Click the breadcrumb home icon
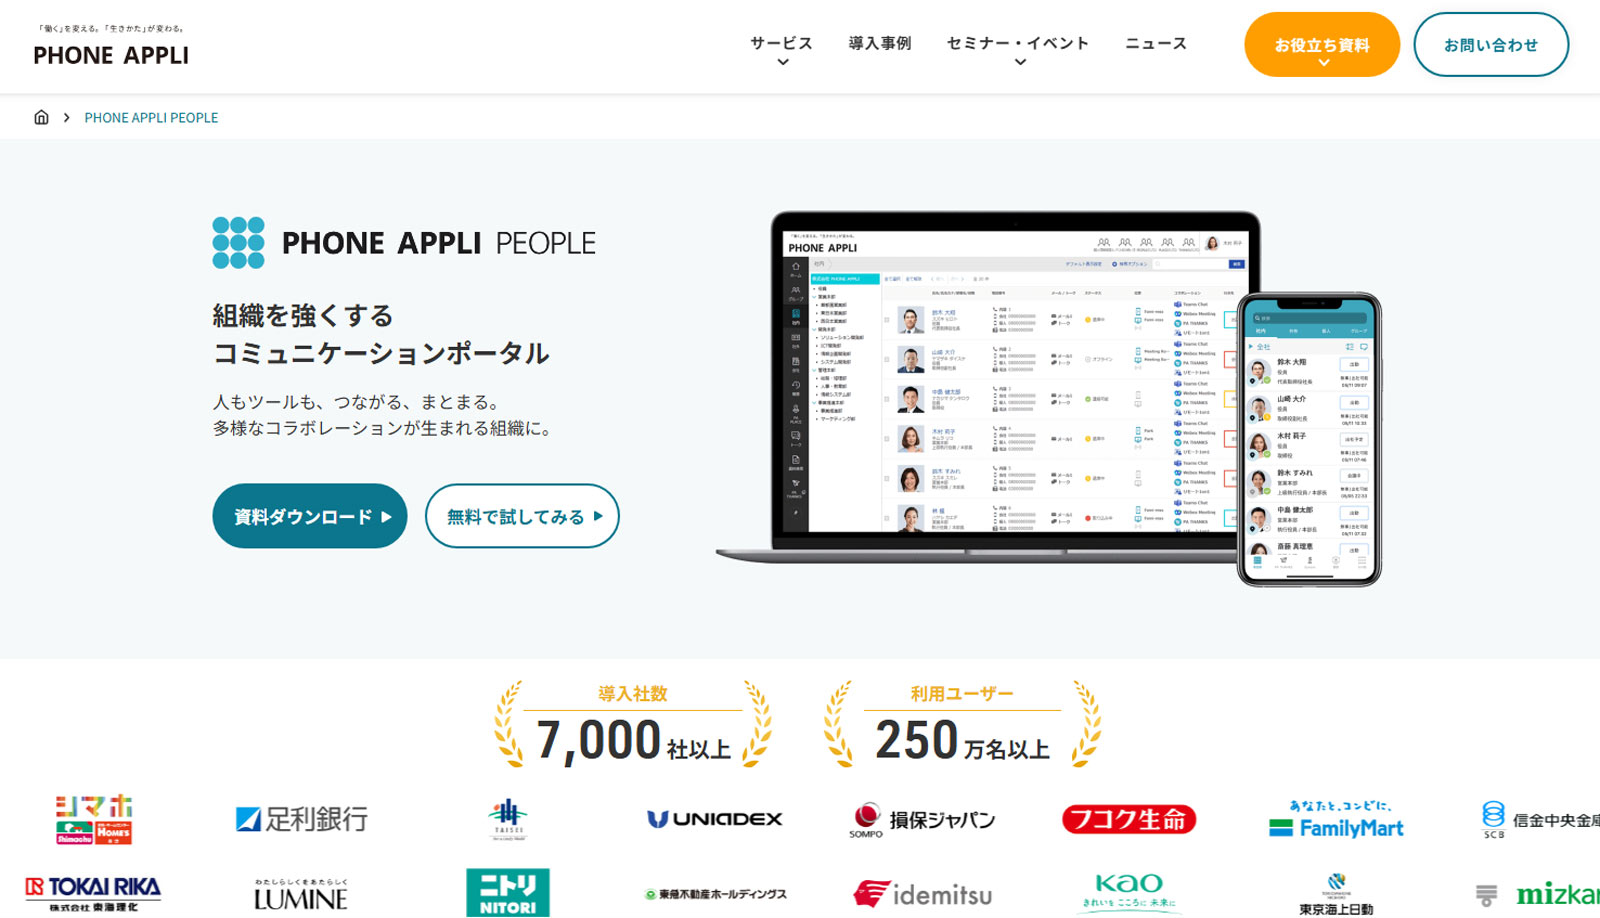 point(41,117)
